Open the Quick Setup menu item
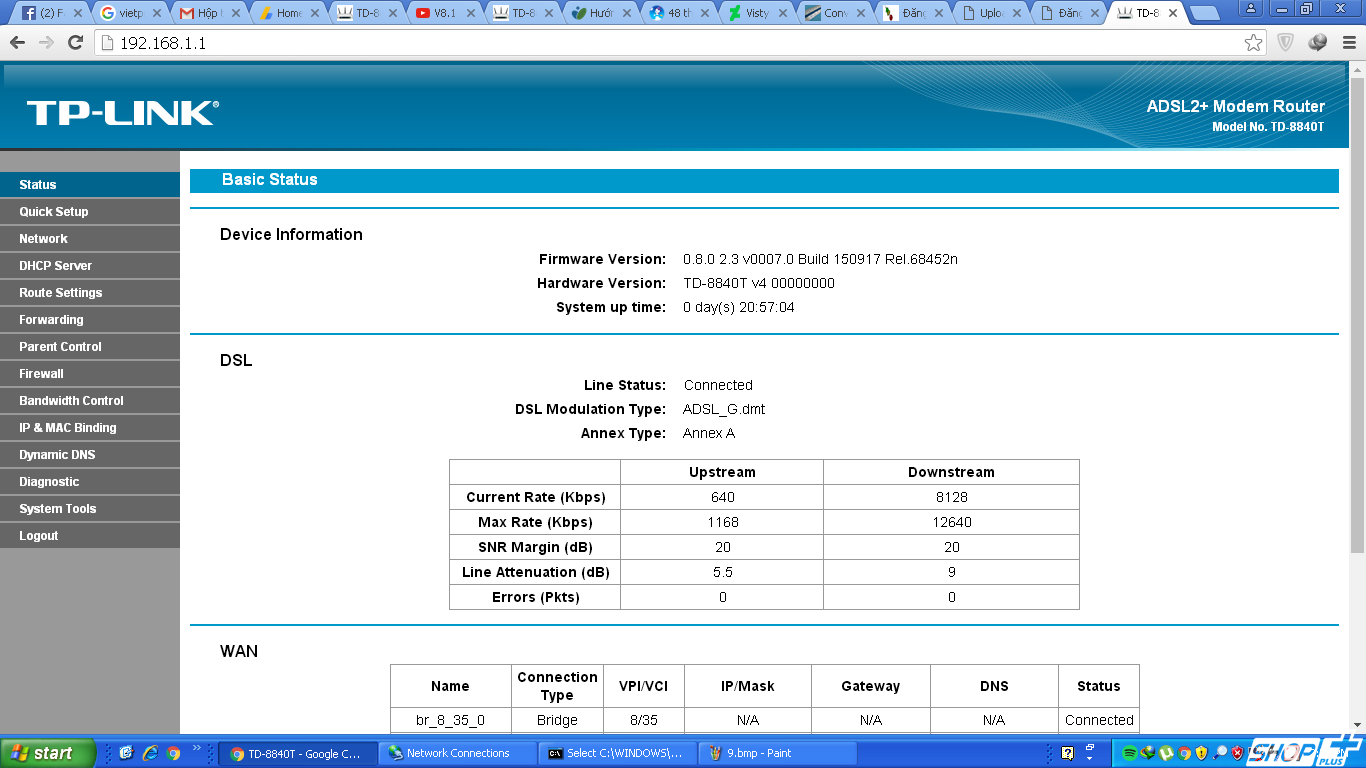Screen dimensions: 1366x768 [54, 212]
